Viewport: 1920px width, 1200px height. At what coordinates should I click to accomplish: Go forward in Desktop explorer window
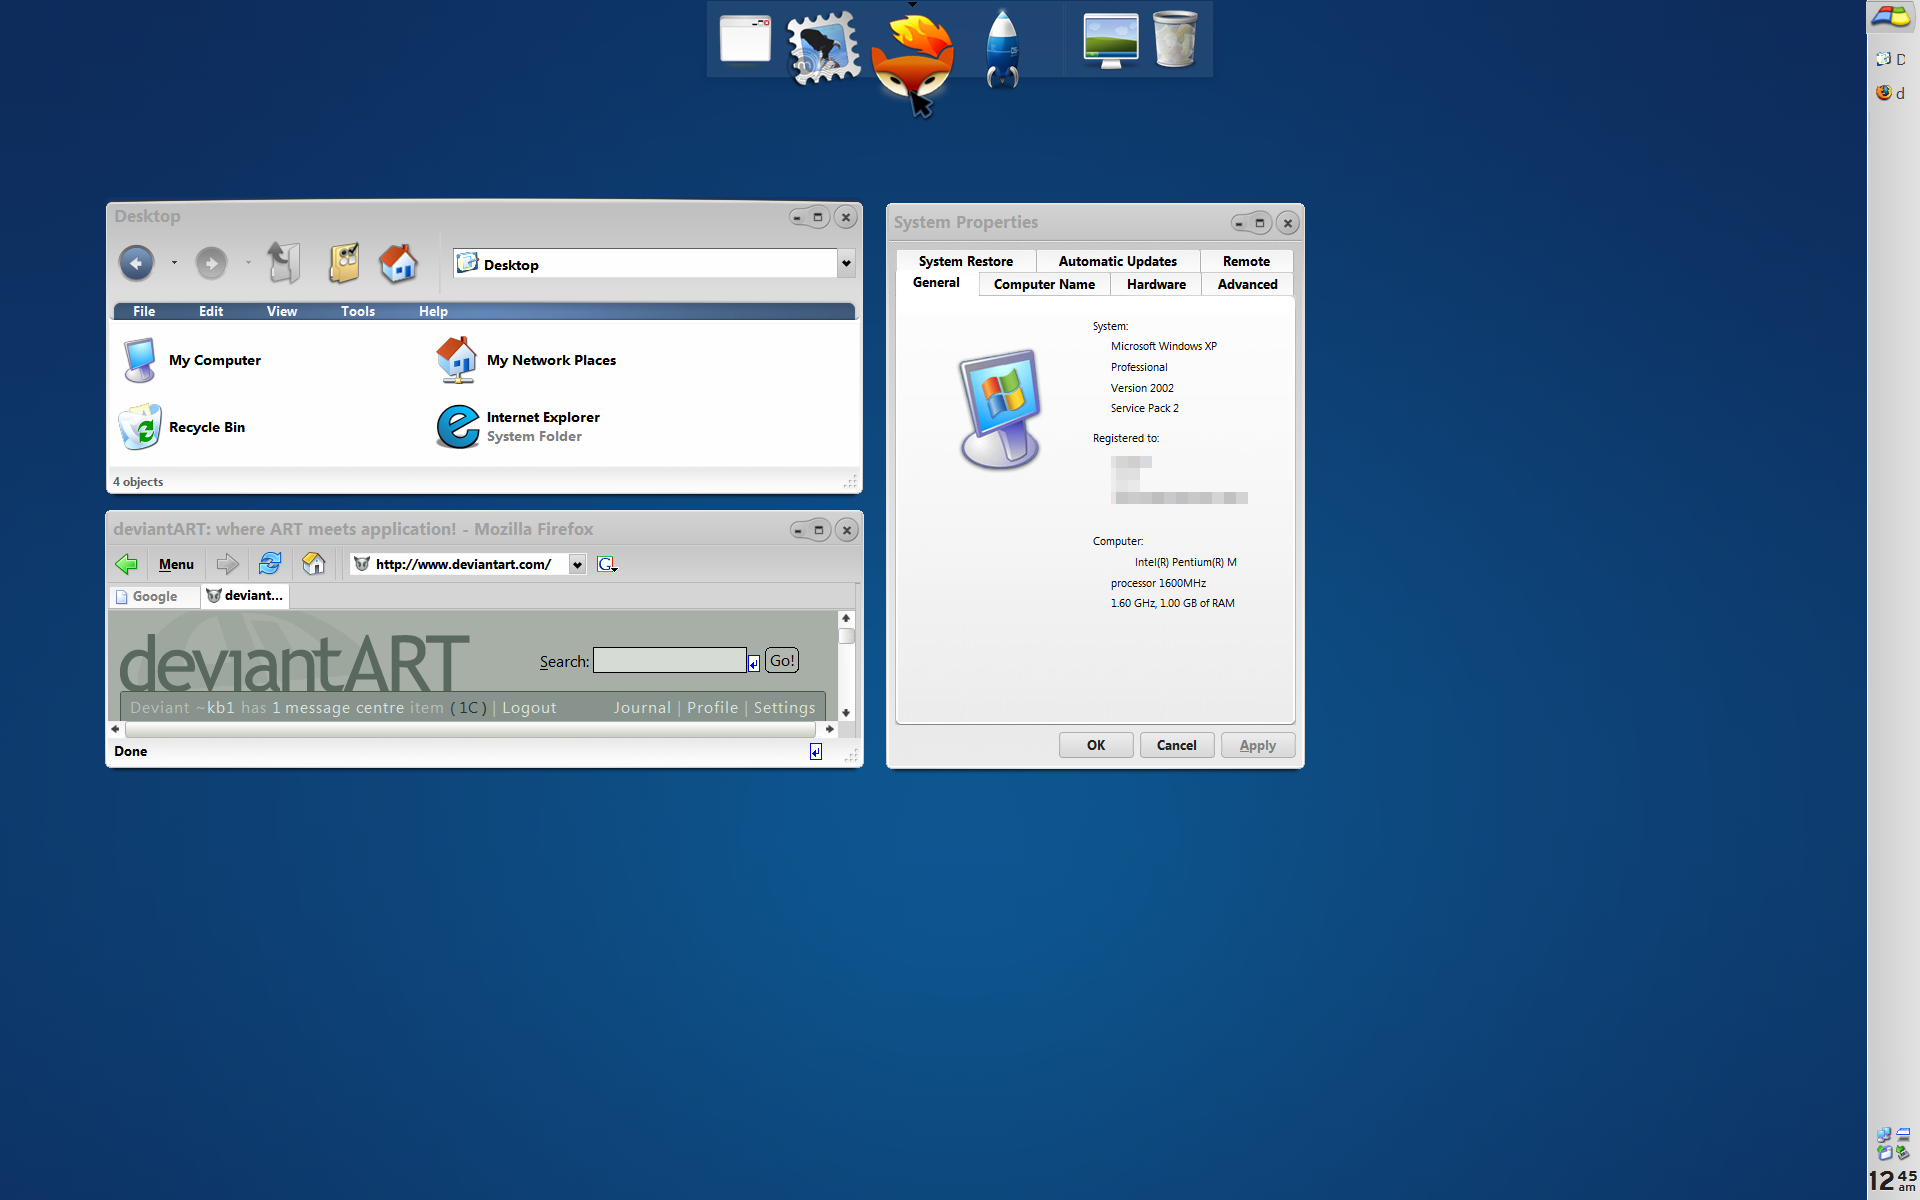coord(211,263)
